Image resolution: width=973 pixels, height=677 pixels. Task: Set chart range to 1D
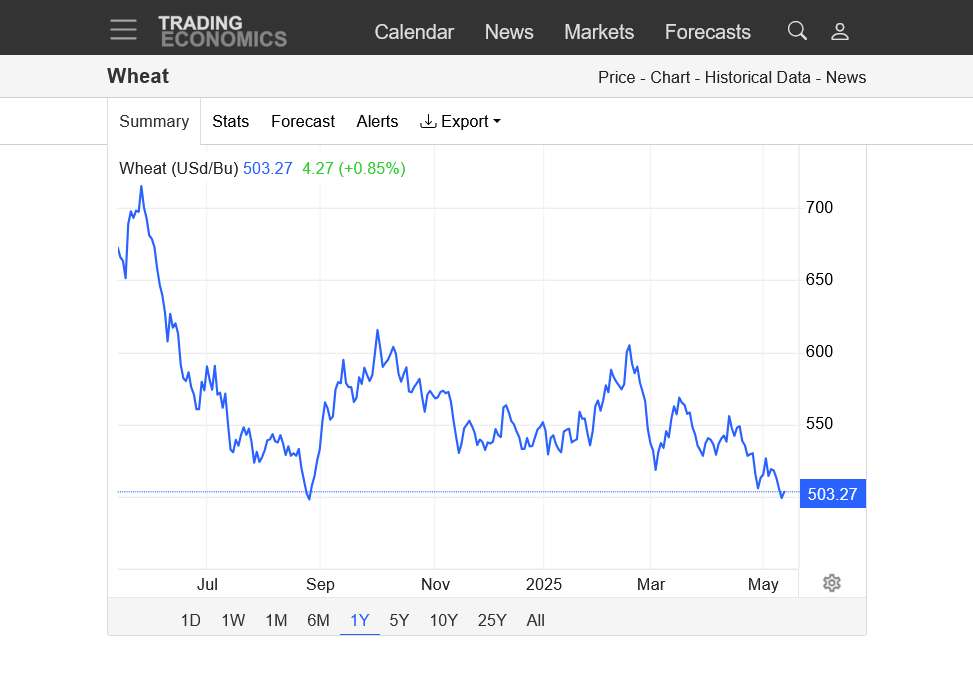pyautogui.click(x=190, y=620)
